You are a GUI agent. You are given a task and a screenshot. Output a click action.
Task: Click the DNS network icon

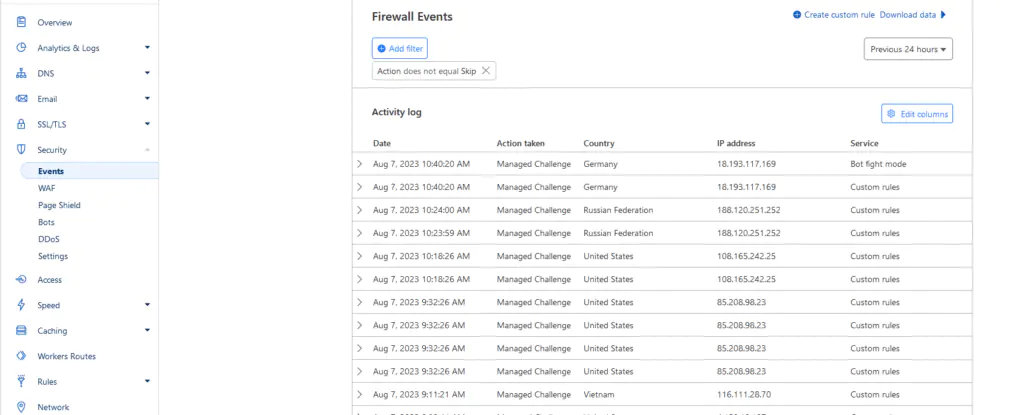click(21, 74)
